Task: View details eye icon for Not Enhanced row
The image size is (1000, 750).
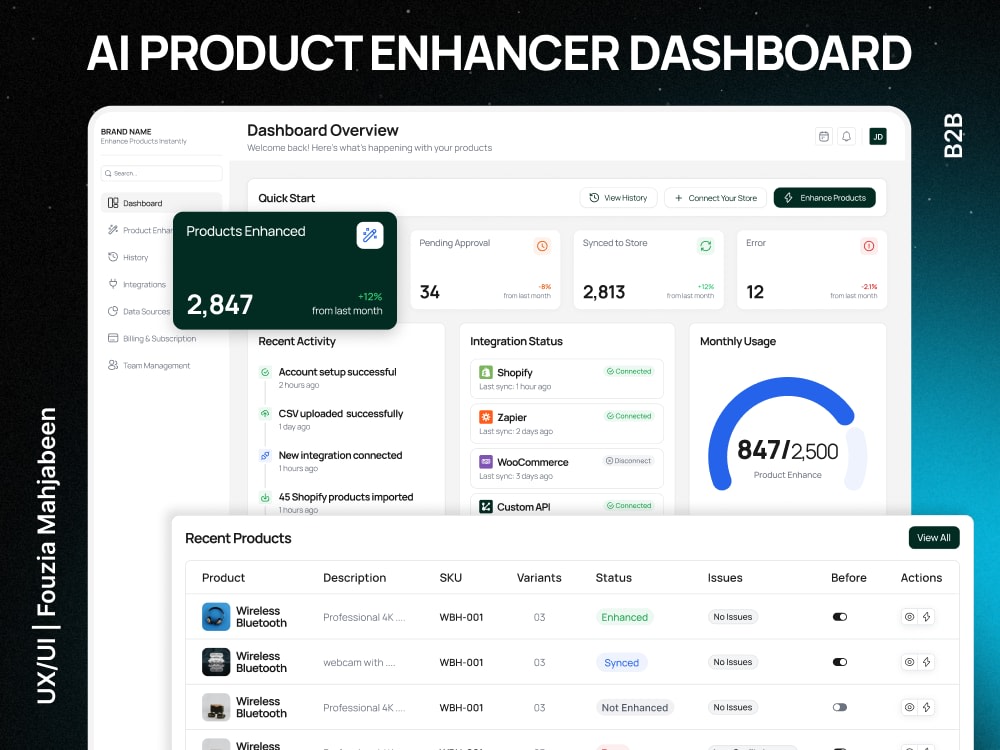Action: (909, 707)
